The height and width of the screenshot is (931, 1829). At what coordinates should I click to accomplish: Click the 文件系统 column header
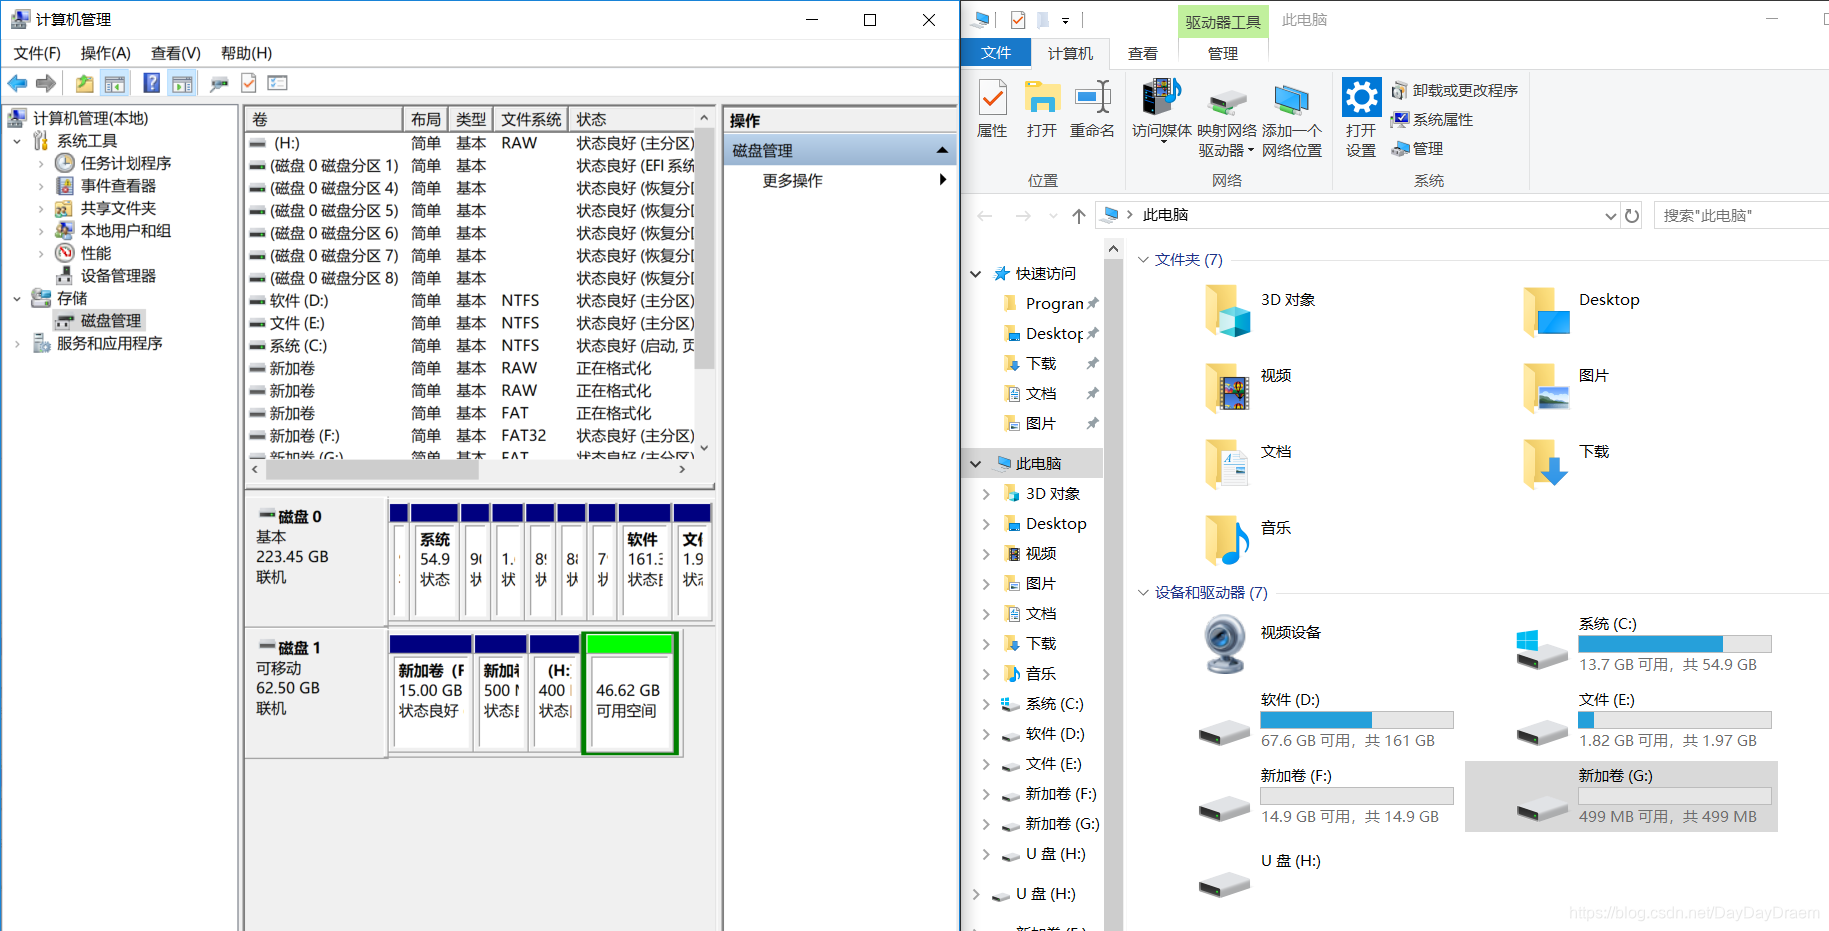531,119
